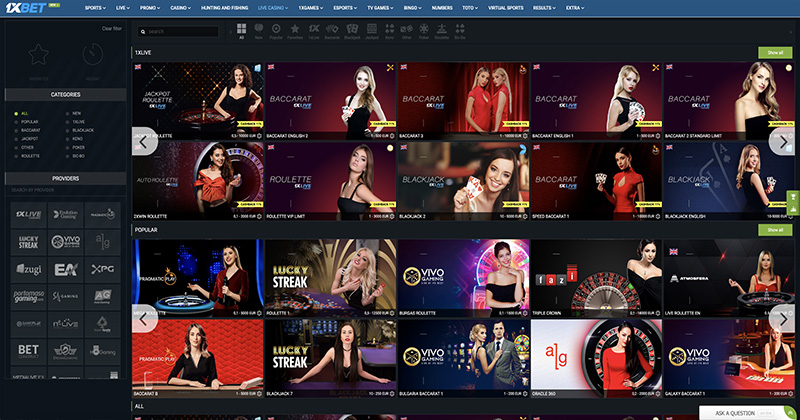
Task: Open the Triple Crown roulette thumbnail
Action: pos(596,278)
